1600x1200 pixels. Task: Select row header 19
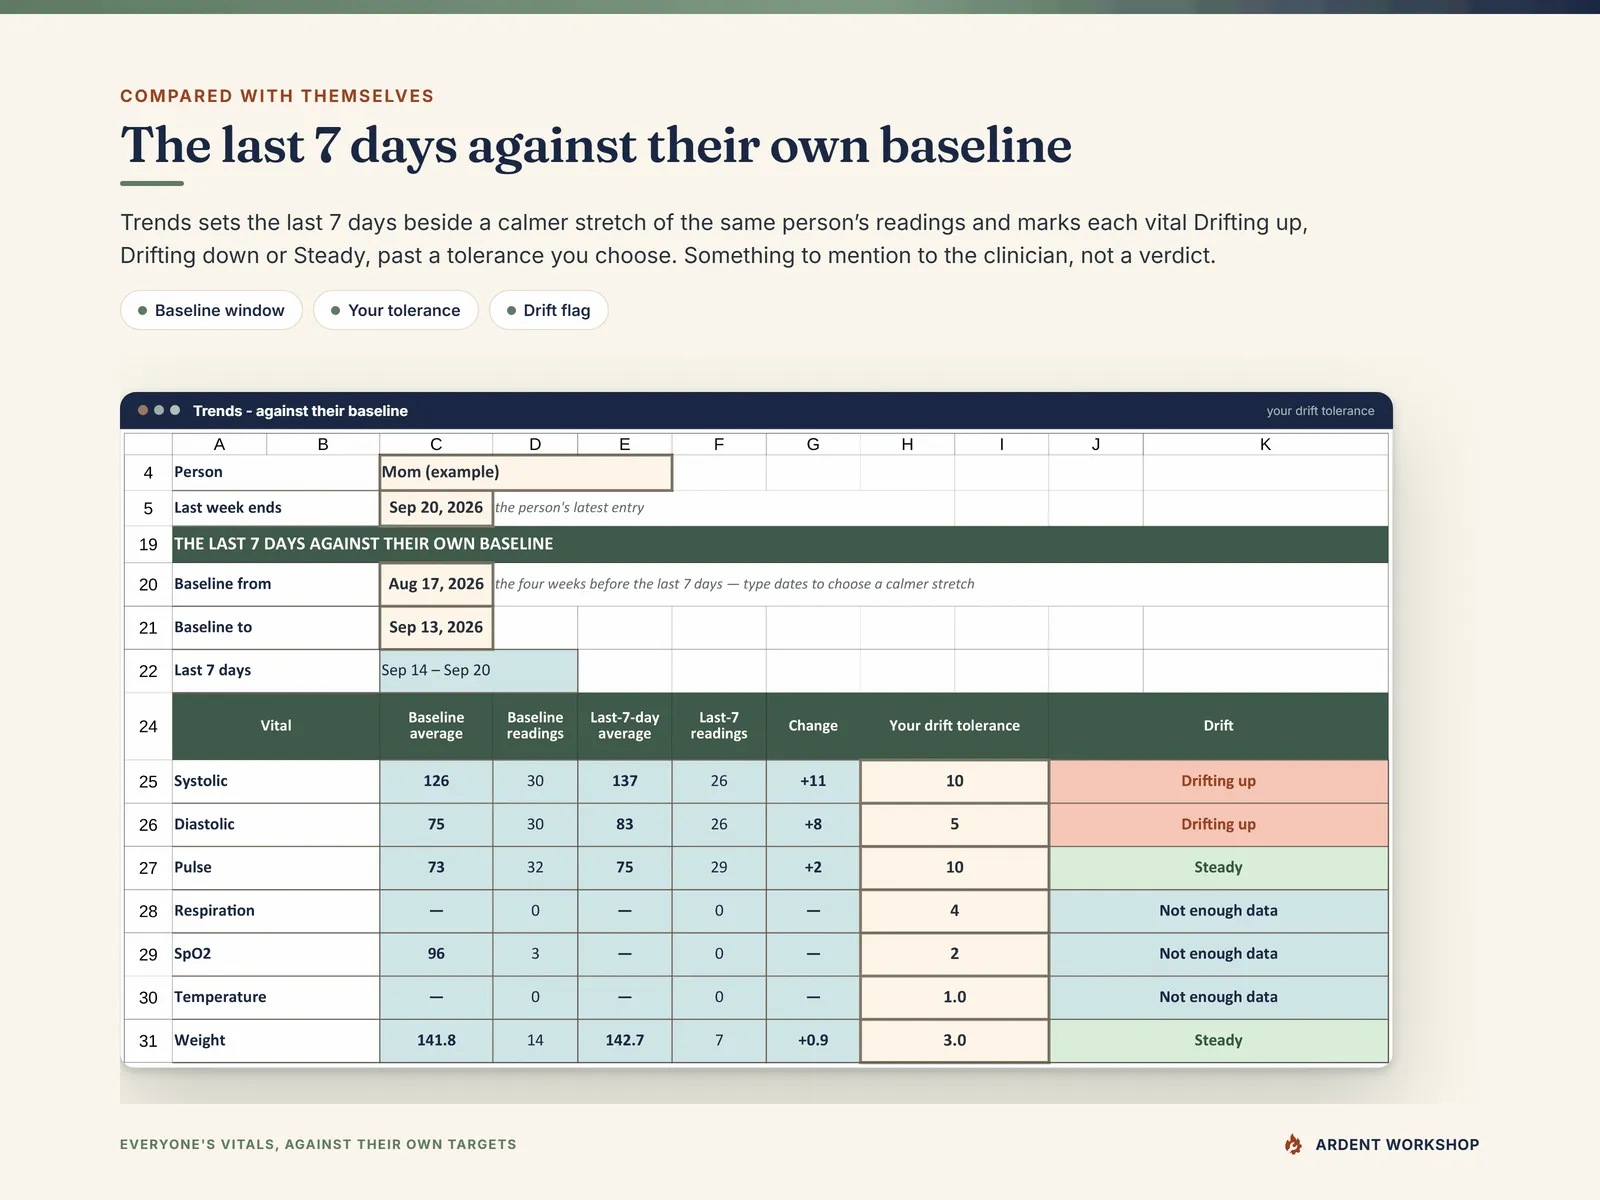click(148, 545)
